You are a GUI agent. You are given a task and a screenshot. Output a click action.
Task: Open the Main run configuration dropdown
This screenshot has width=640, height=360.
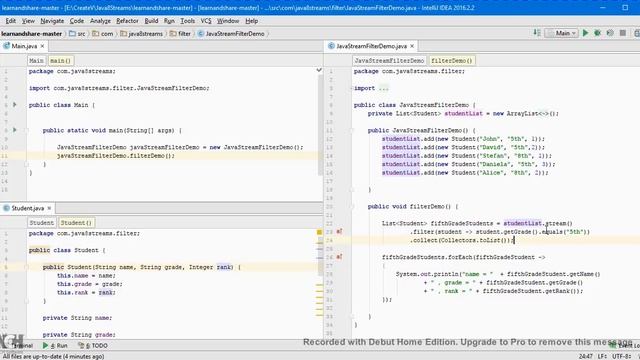point(562,33)
